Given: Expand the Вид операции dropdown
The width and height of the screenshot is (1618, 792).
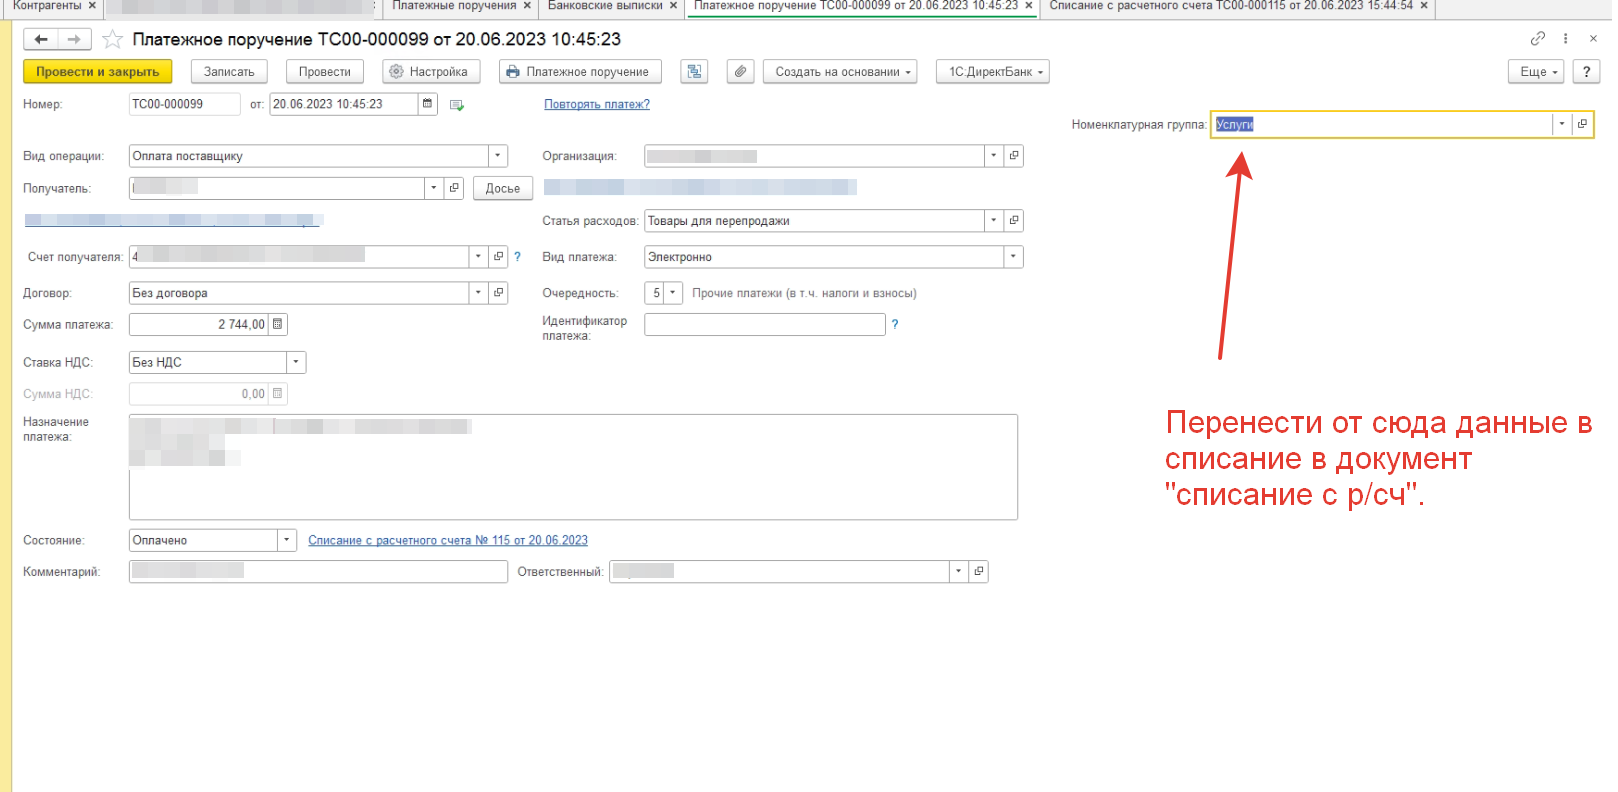Looking at the screenshot, I should pos(498,156).
